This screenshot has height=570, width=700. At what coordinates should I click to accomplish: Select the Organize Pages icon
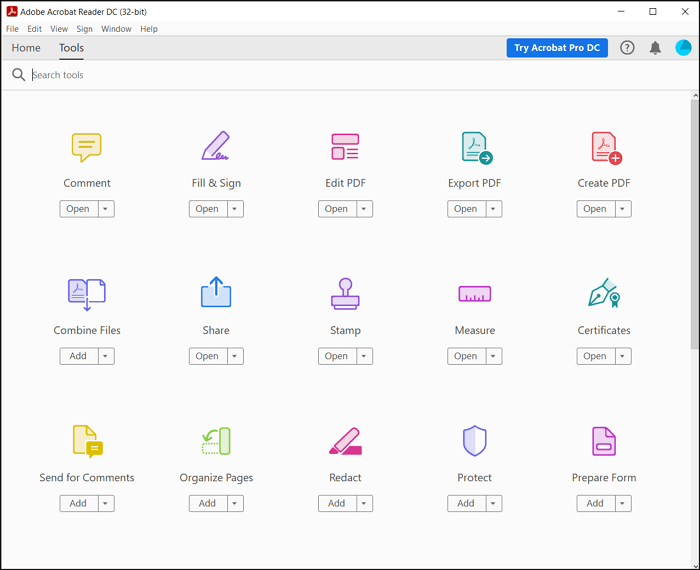point(216,441)
